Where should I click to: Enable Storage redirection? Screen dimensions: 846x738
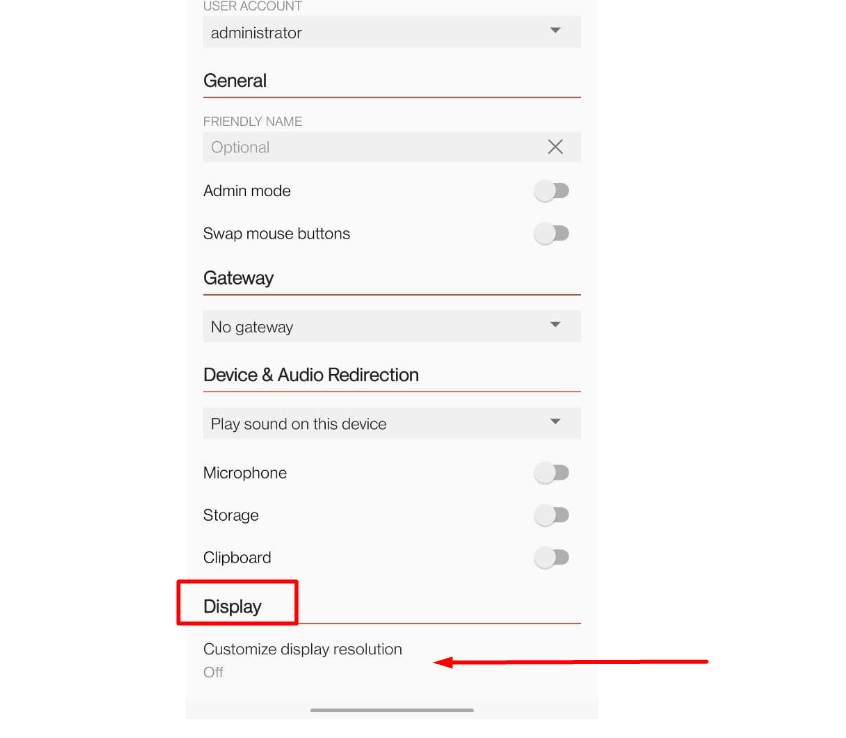[551, 515]
